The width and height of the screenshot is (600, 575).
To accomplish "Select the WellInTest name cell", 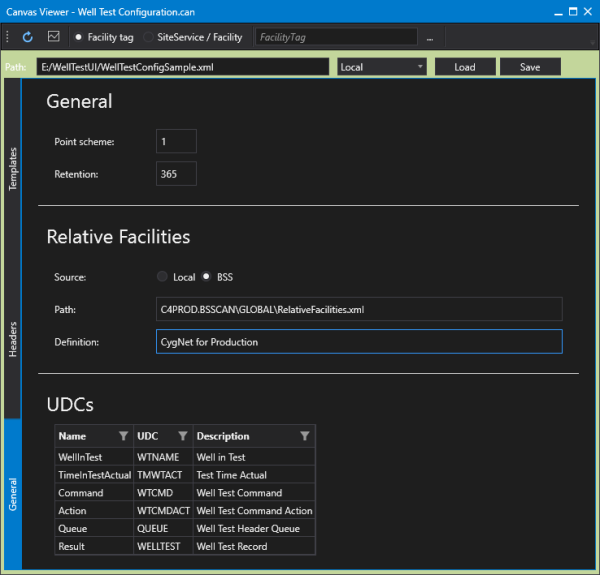I will [x=94, y=457].
